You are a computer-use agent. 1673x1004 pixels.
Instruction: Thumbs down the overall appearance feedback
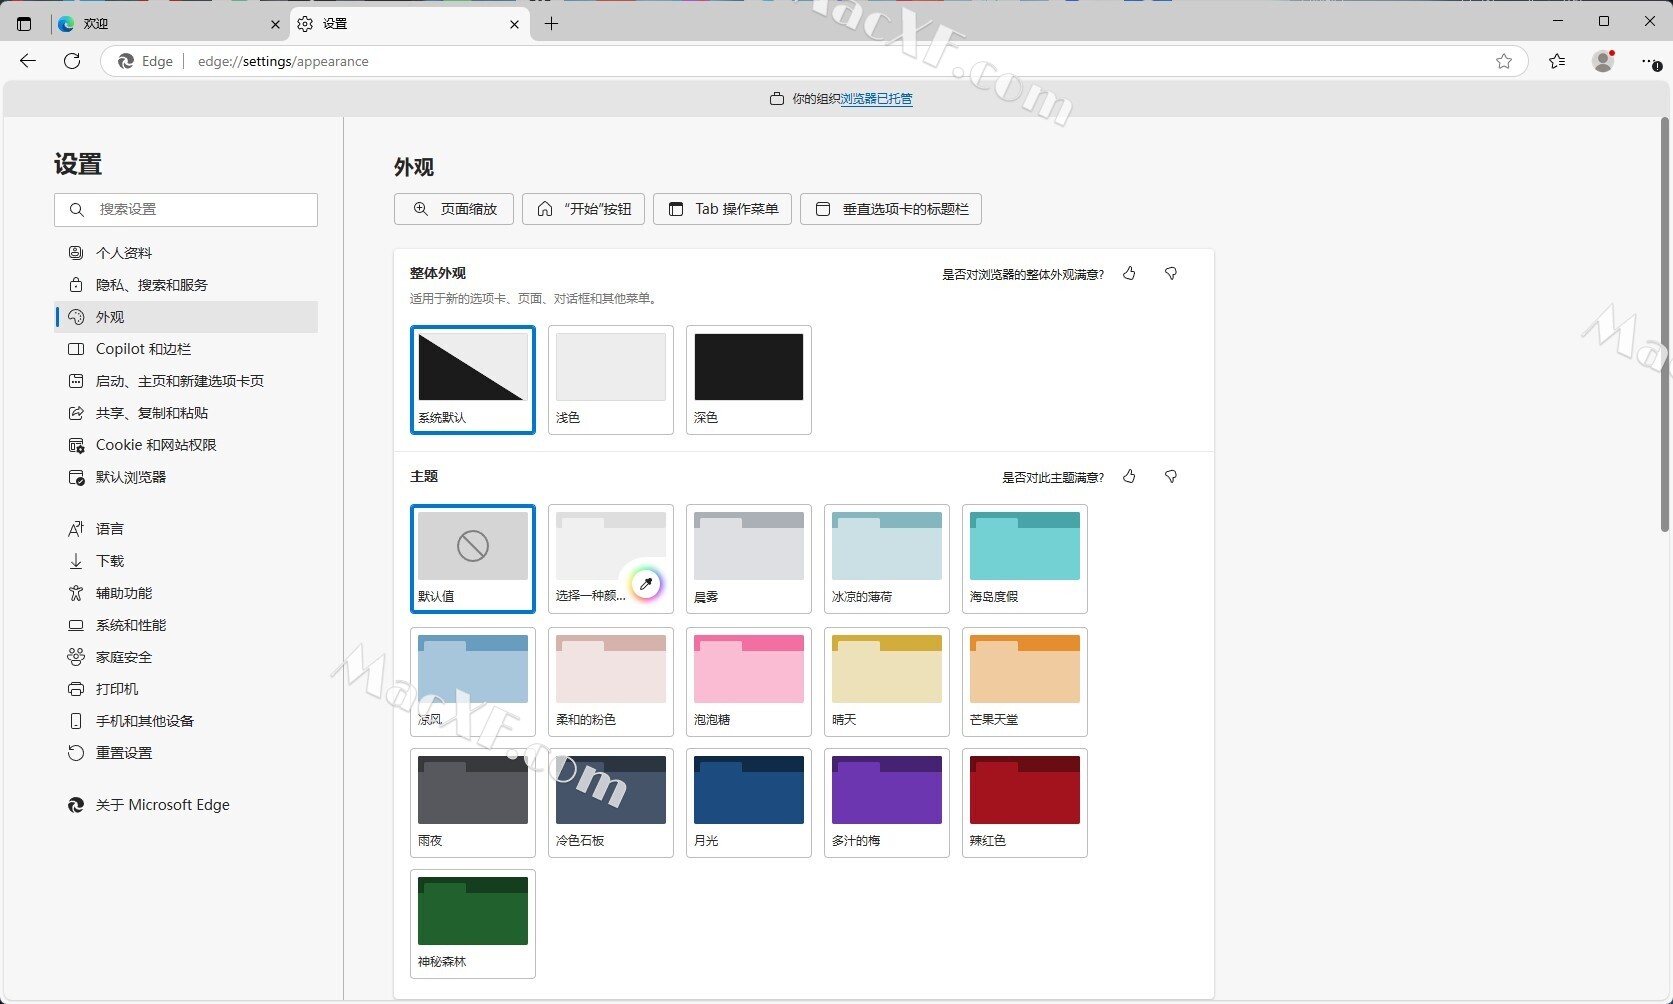coord(1171,273)
